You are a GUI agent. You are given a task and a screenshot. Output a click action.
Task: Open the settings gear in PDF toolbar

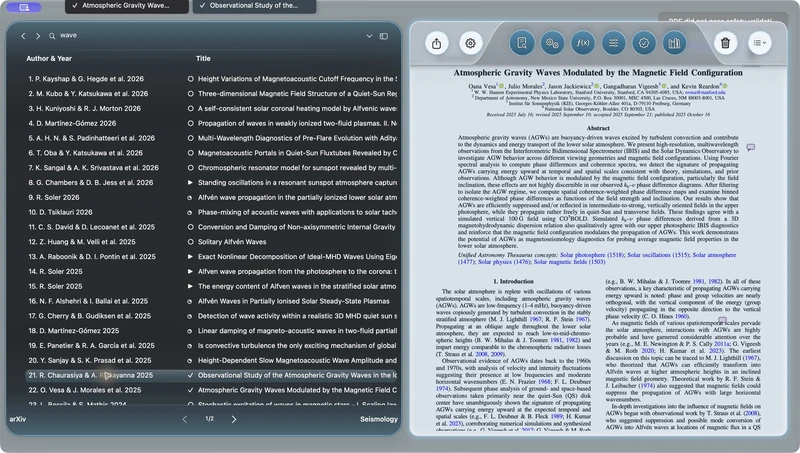pyautogui.click(x=470, y=43)
